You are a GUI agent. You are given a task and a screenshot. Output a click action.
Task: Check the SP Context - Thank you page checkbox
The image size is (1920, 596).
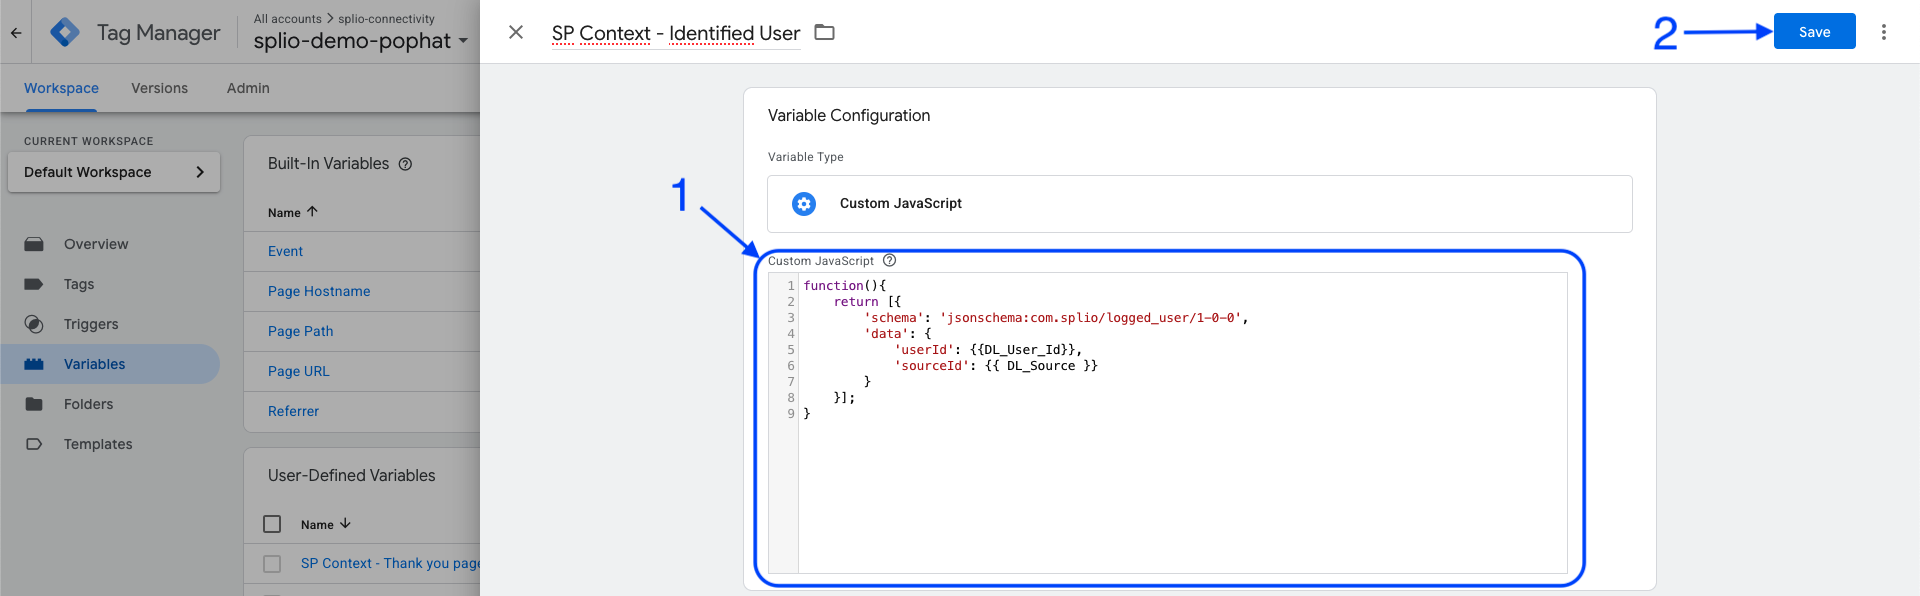pos(272,564)
